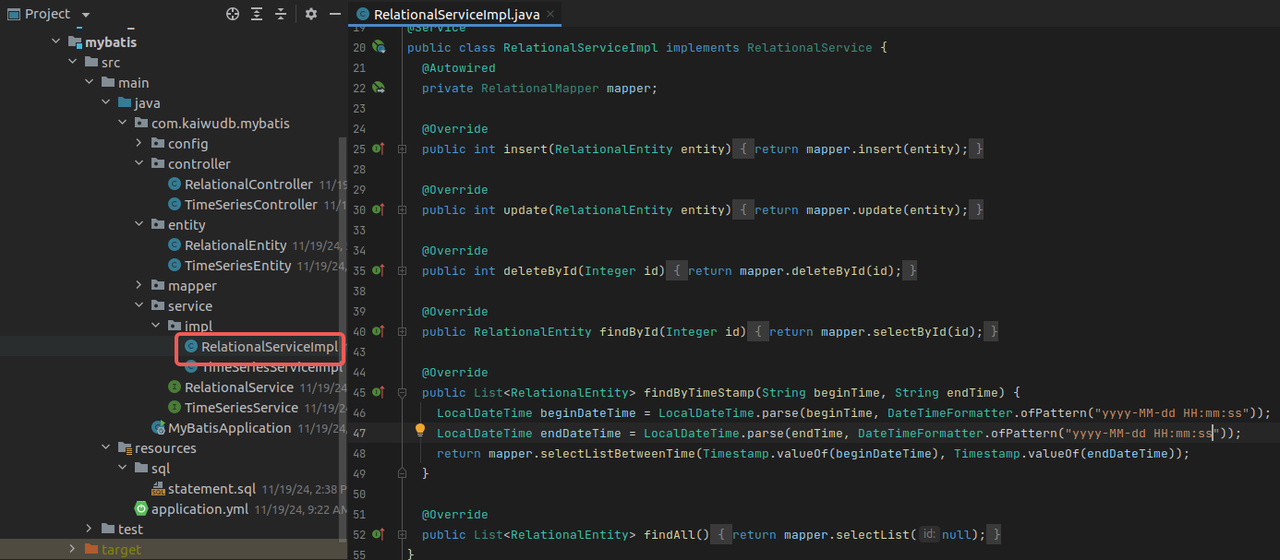Image resolution: width=1280 pixels, height=560 pixels.
Task: Click the Spring bean gutter icon on line 20
Action: [379, 47]
